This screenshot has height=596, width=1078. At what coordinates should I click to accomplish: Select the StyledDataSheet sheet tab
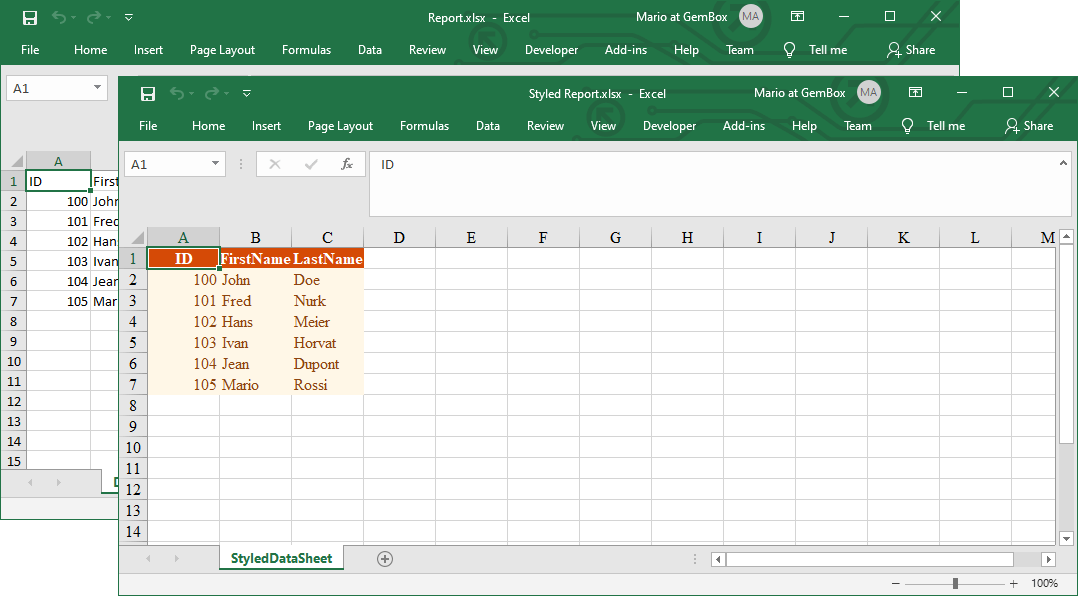pos(281,559)
